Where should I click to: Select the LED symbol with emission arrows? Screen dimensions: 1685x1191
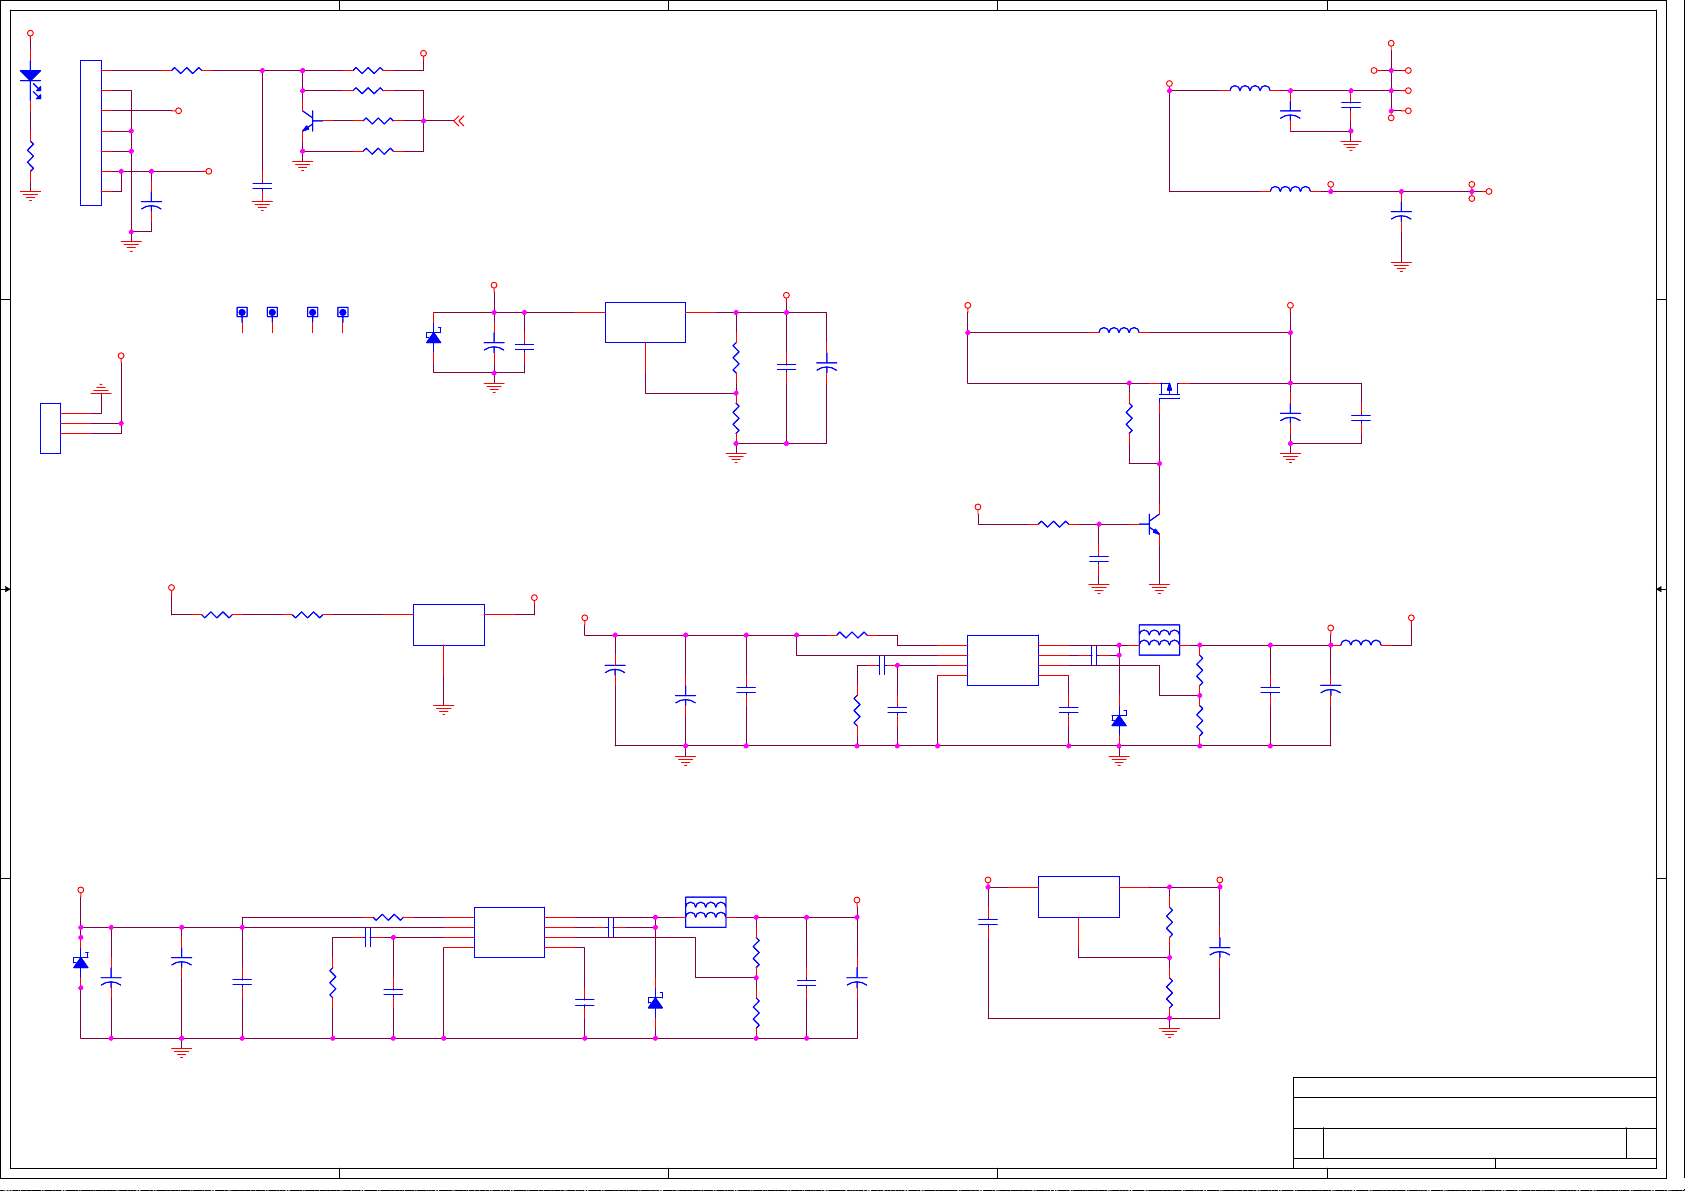[31, 82]
